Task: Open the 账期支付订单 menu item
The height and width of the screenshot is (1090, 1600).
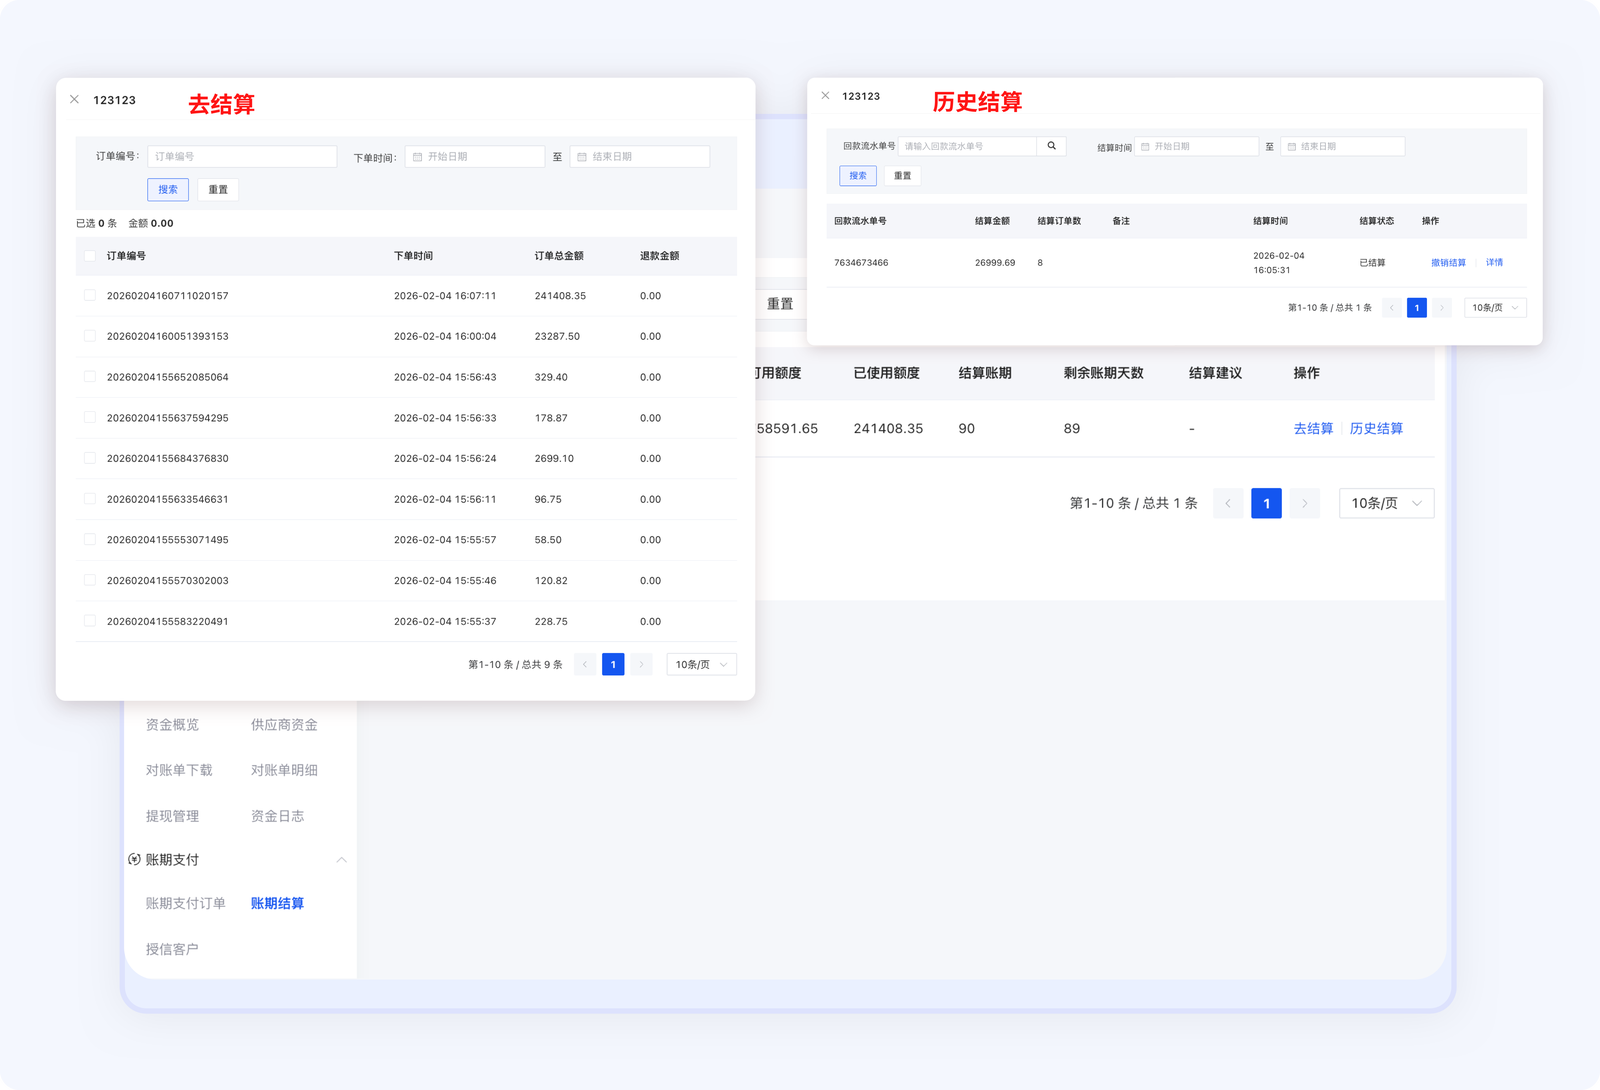Action: click(x=185, y=903)
